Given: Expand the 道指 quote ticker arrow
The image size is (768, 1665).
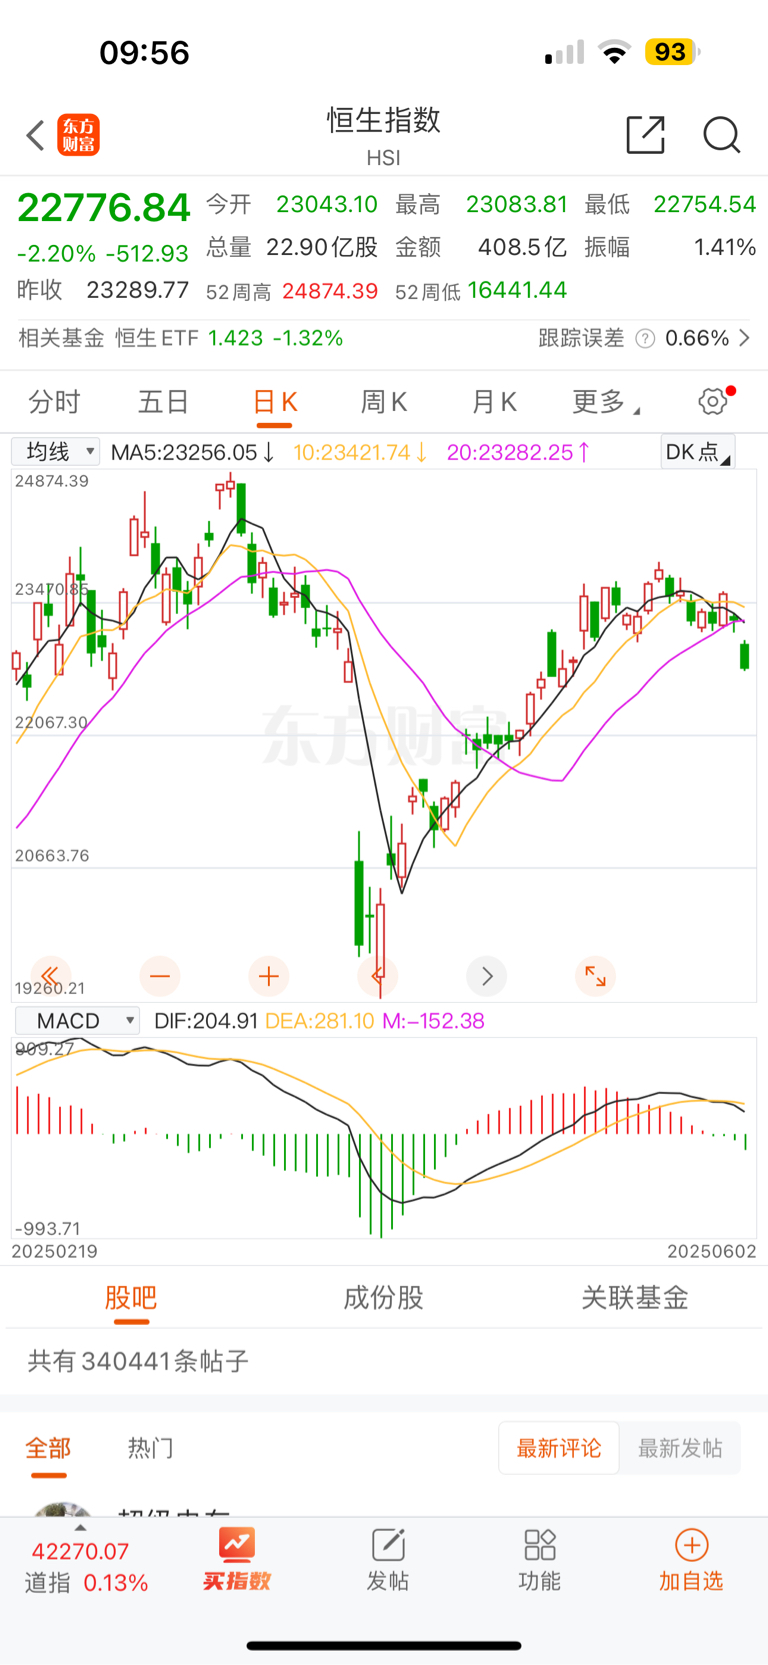Looking at the screenshot, I should tap(80, 1528).
